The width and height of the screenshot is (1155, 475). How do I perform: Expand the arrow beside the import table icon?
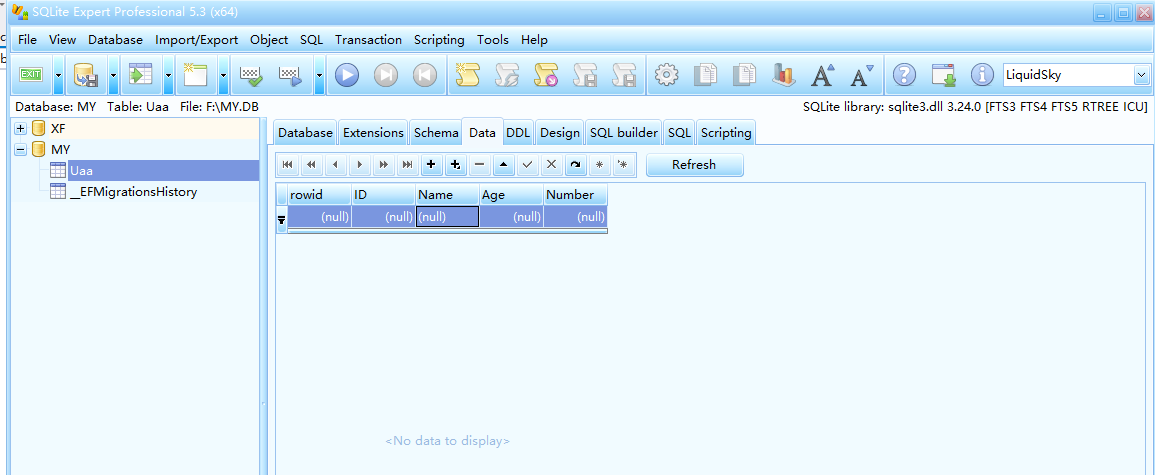(x=169, y=74)
